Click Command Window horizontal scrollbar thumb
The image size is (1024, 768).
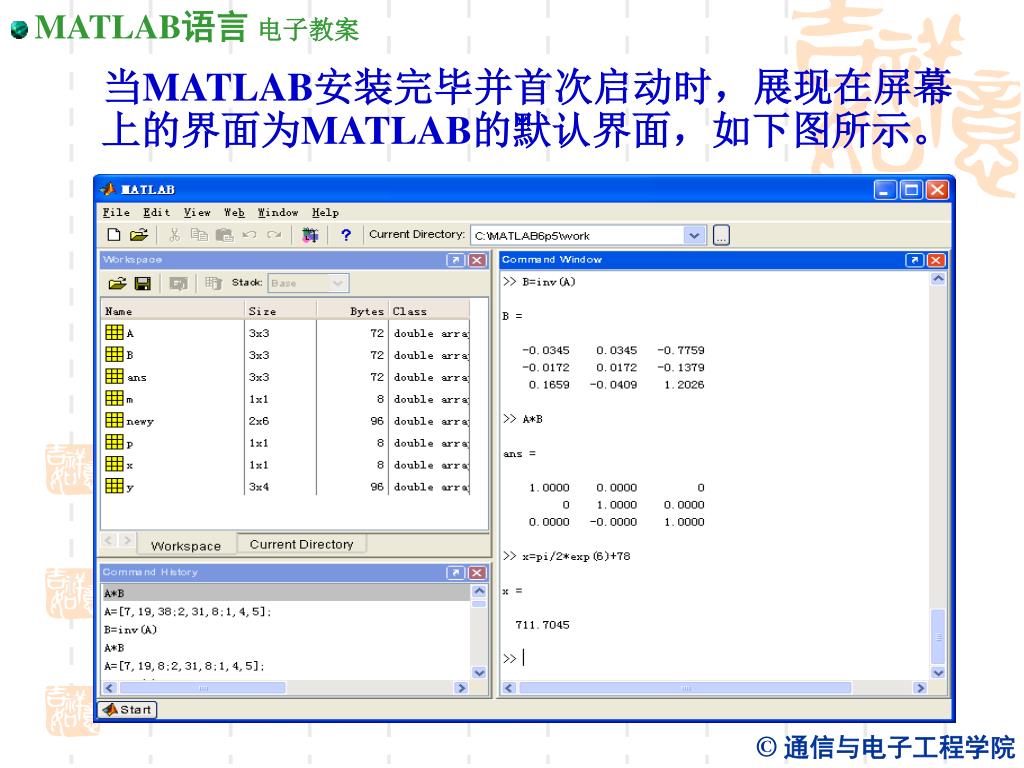pos(685,688)
